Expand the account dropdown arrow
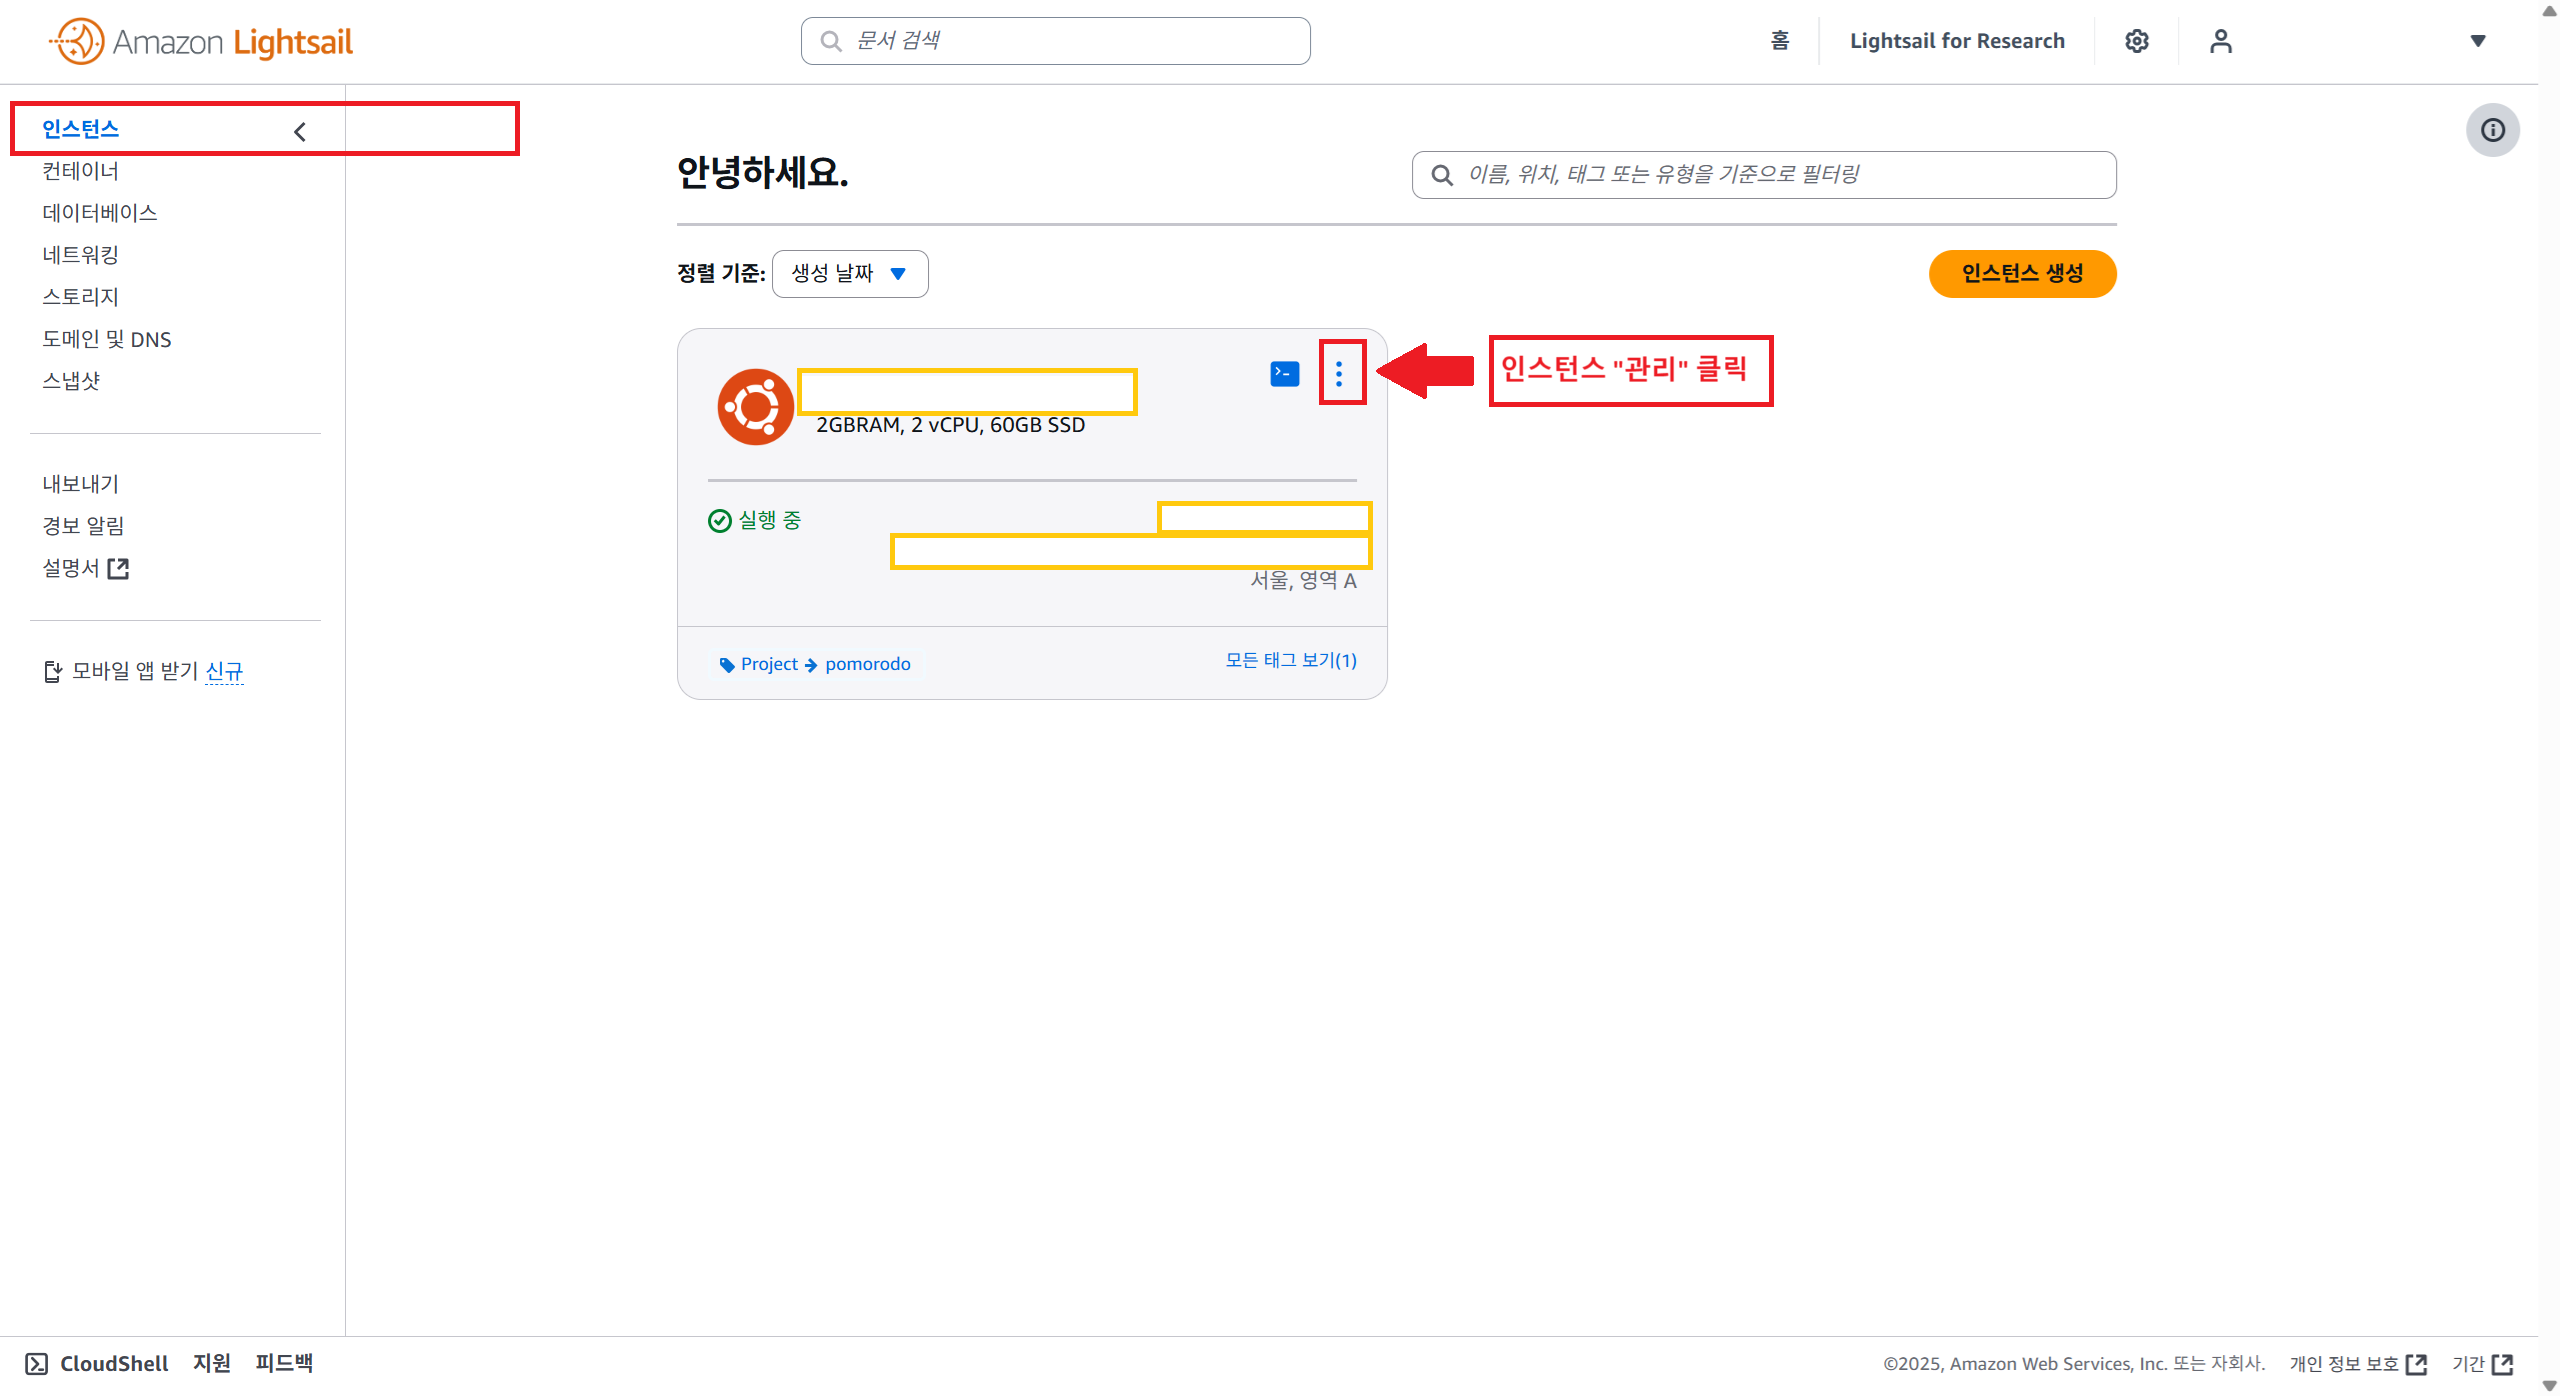2560x1396 pixels. [x=2478, y=41]
